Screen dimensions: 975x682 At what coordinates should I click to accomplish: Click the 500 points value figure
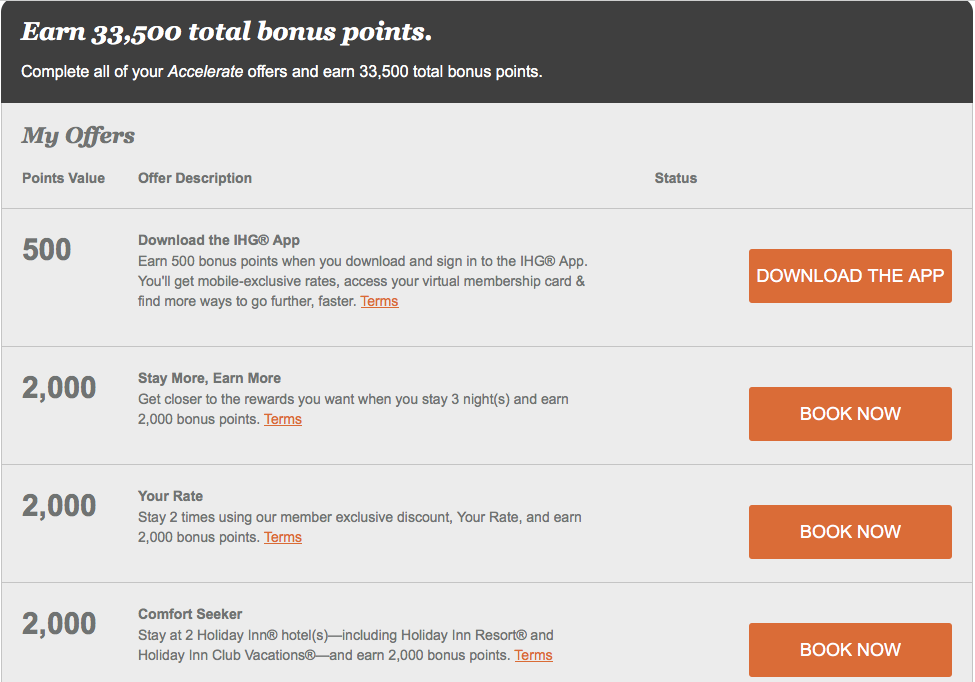point(47,250)
